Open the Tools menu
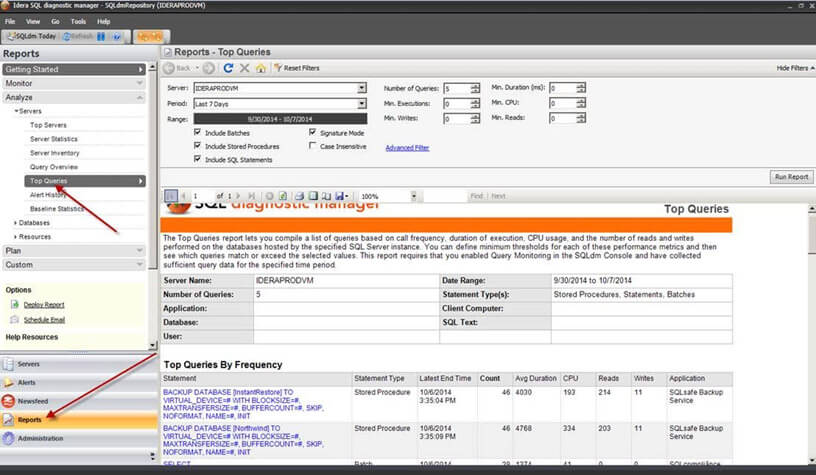 [x=78, y=21]
